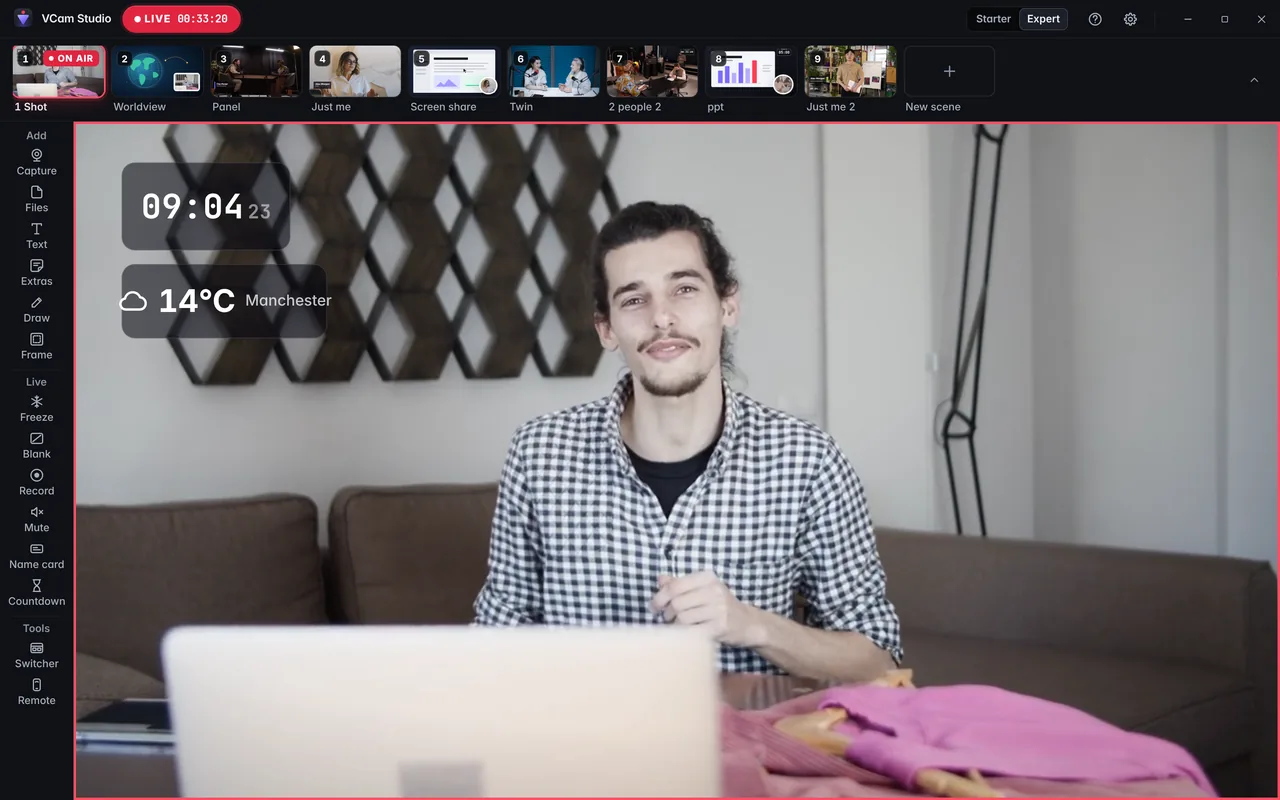Image resolution: width=1280 pixels, height=800 pixels.
Task: Select the 1 Shot scene thumbnail
Action: (x=59, y=71)
